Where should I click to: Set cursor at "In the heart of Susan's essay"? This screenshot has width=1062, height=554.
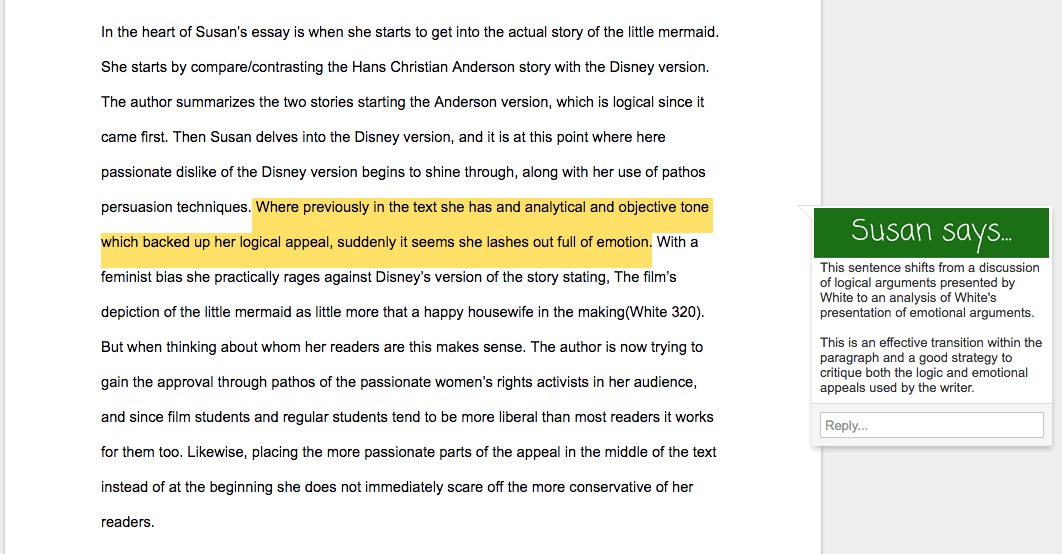[200, 32]
